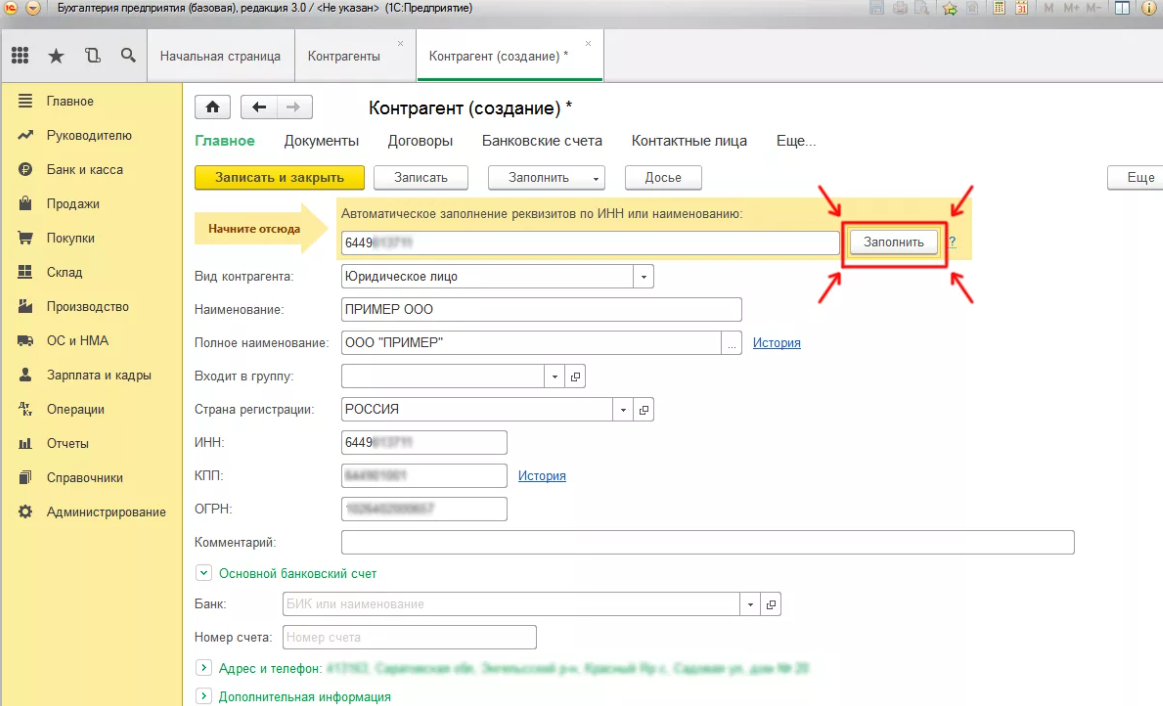Open calendar icon in title bar
This screenshot has height=706, width=1163.
pyautogui.click(x=1021, y=8)
